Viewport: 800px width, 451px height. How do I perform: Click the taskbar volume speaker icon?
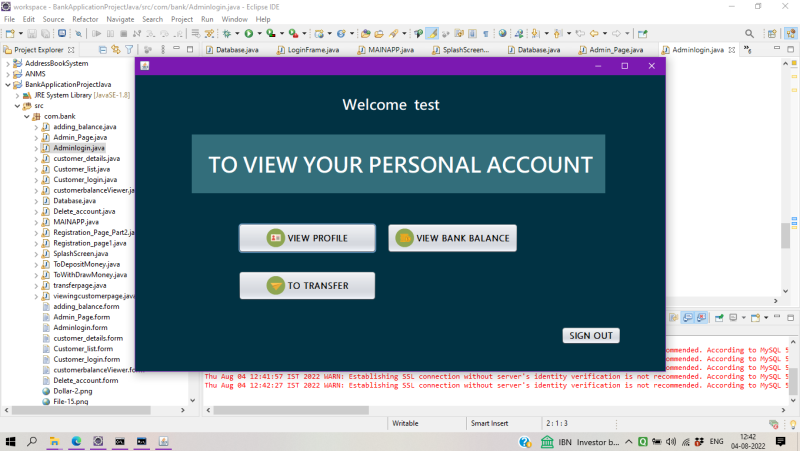point(671,442)
